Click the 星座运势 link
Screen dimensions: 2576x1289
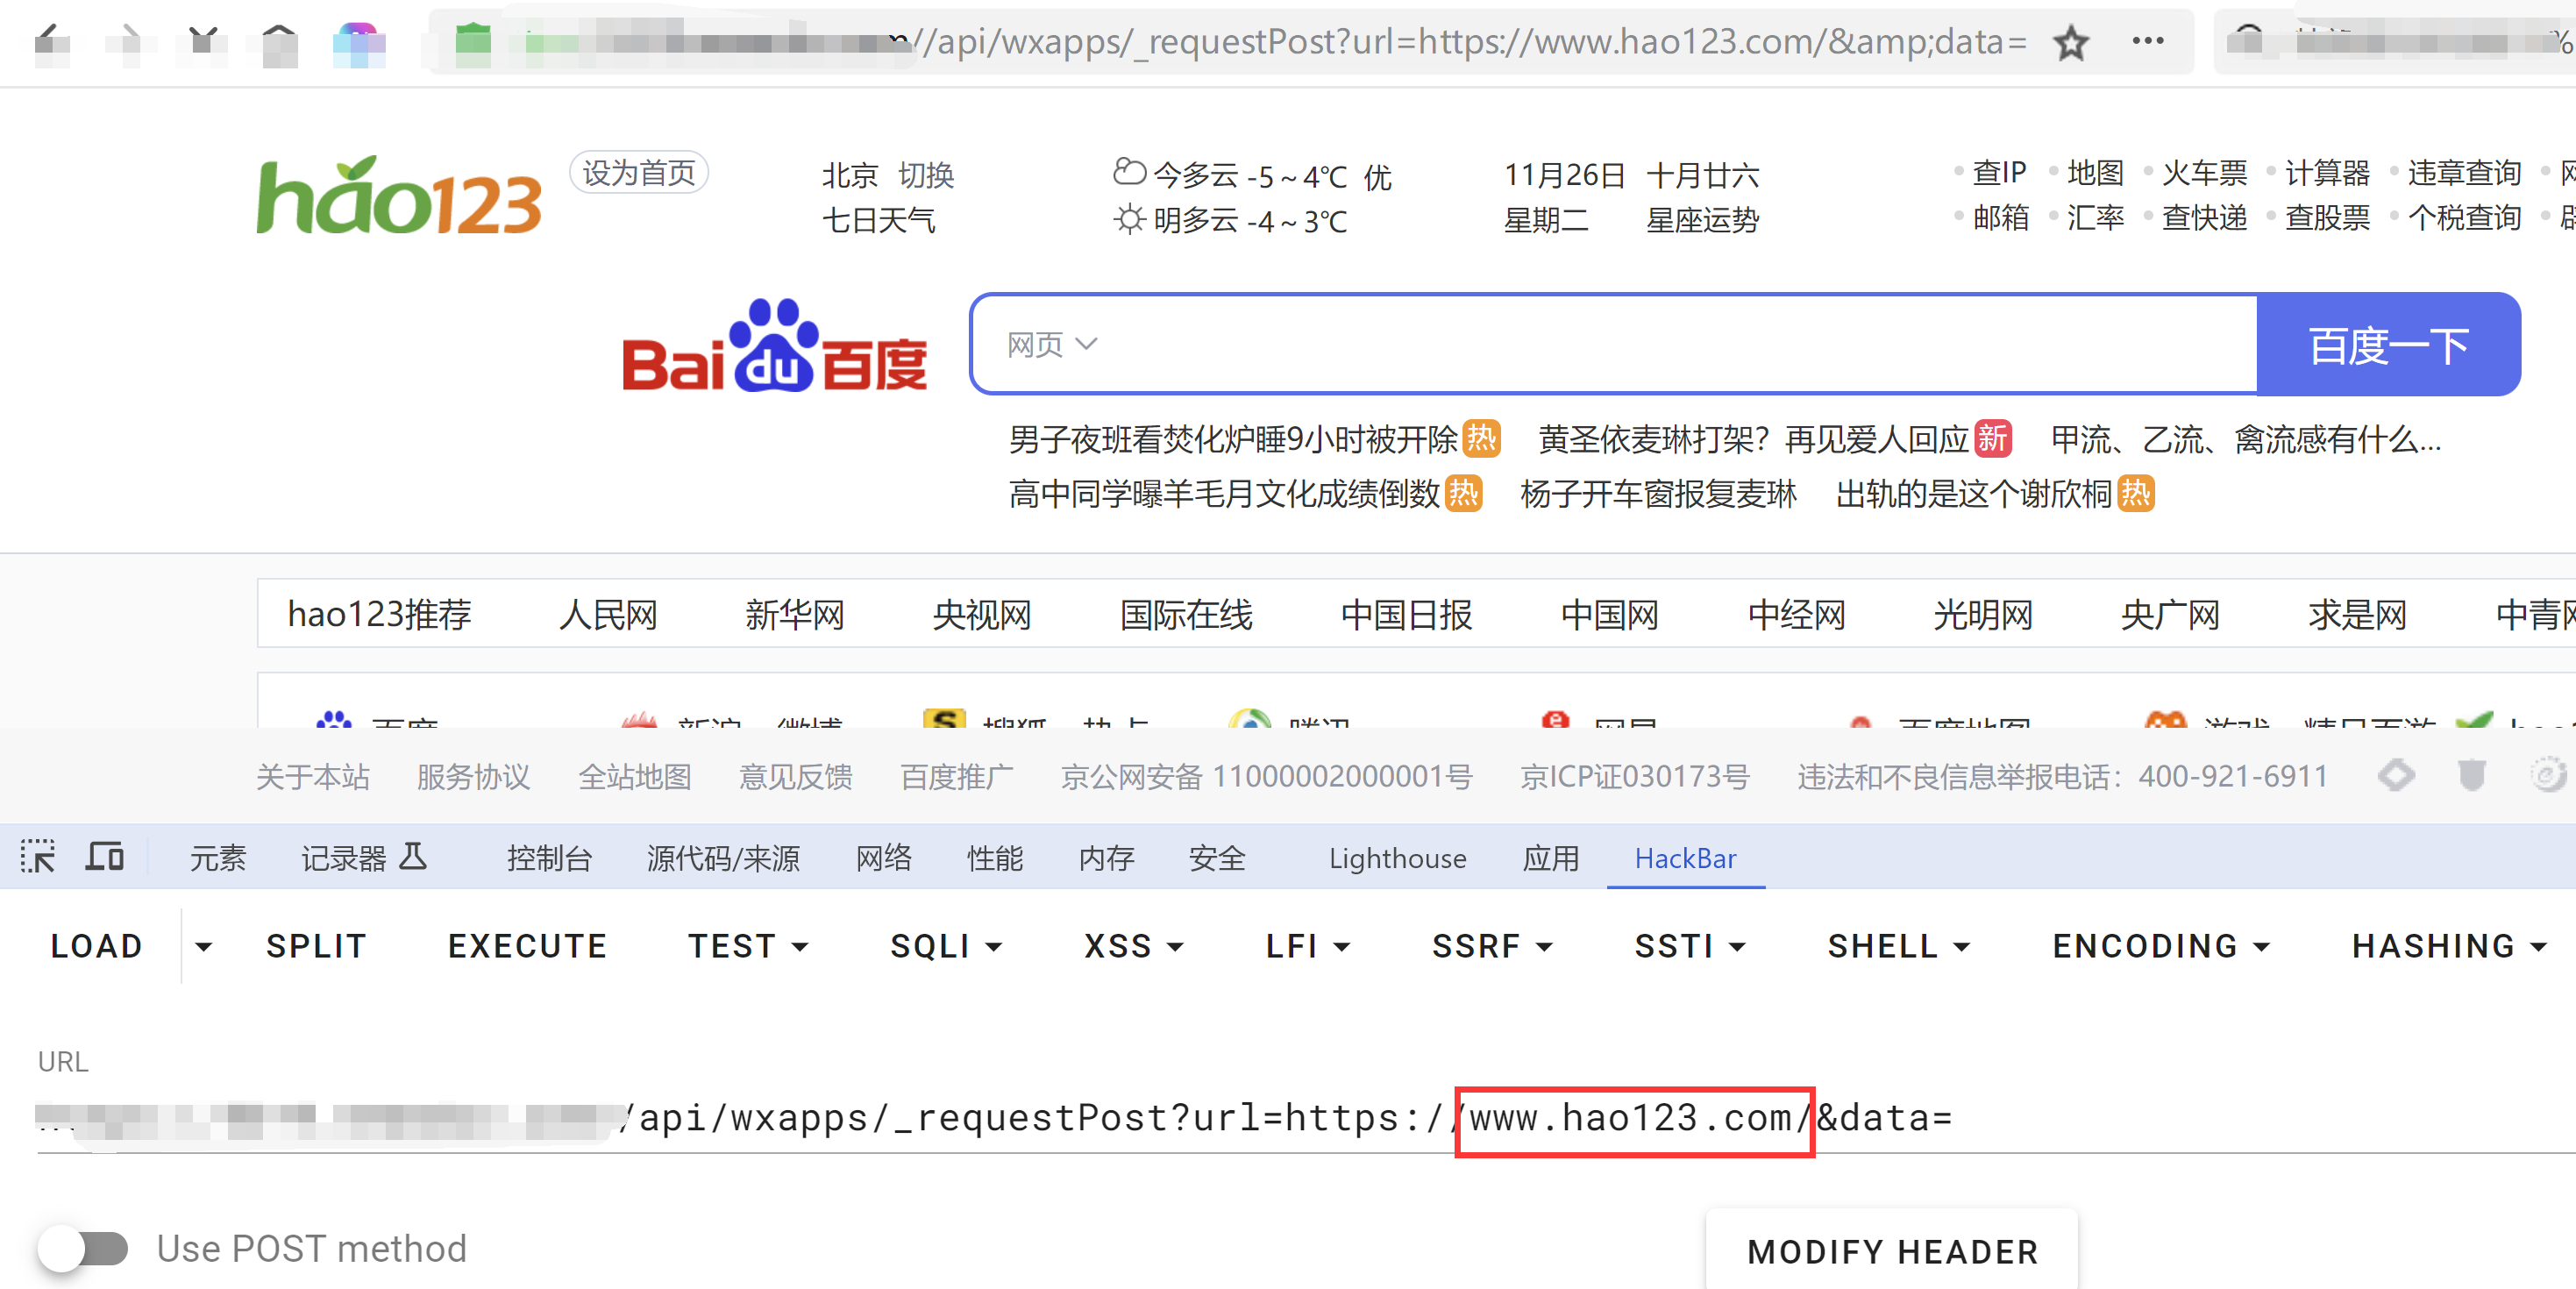coord(1702,219)
